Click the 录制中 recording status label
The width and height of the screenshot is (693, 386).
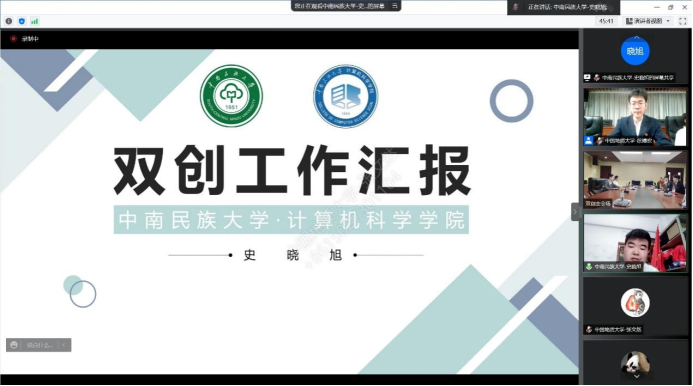(x=30, y=39)
